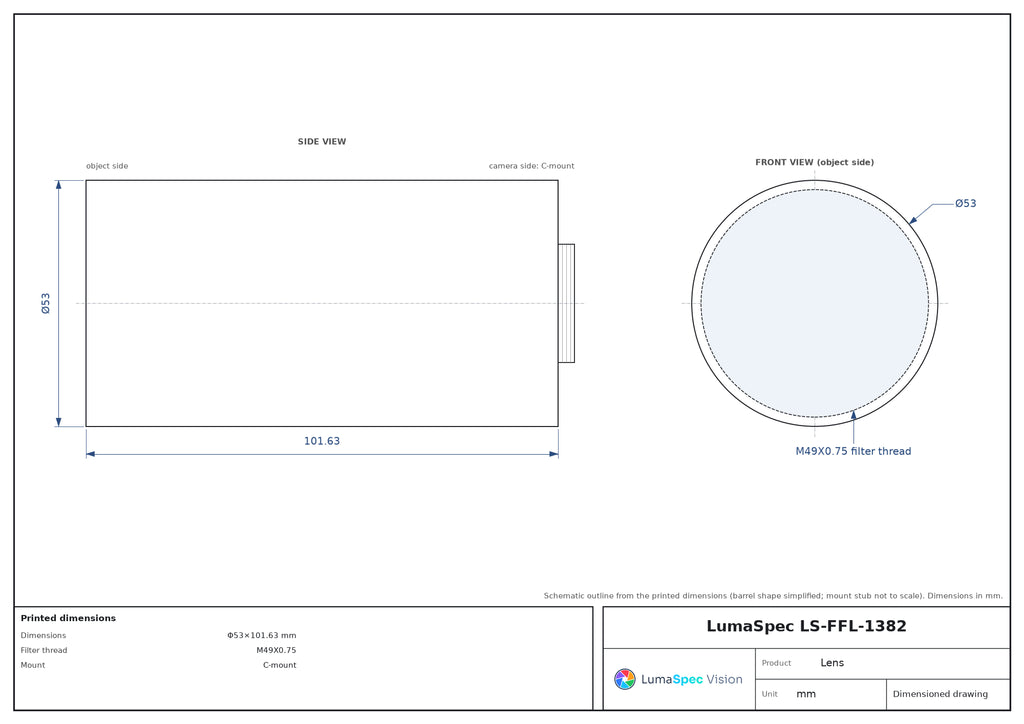Click the Ø53 label beside the front view
The height and width of the screenshot is (724, 1024).
965,203
